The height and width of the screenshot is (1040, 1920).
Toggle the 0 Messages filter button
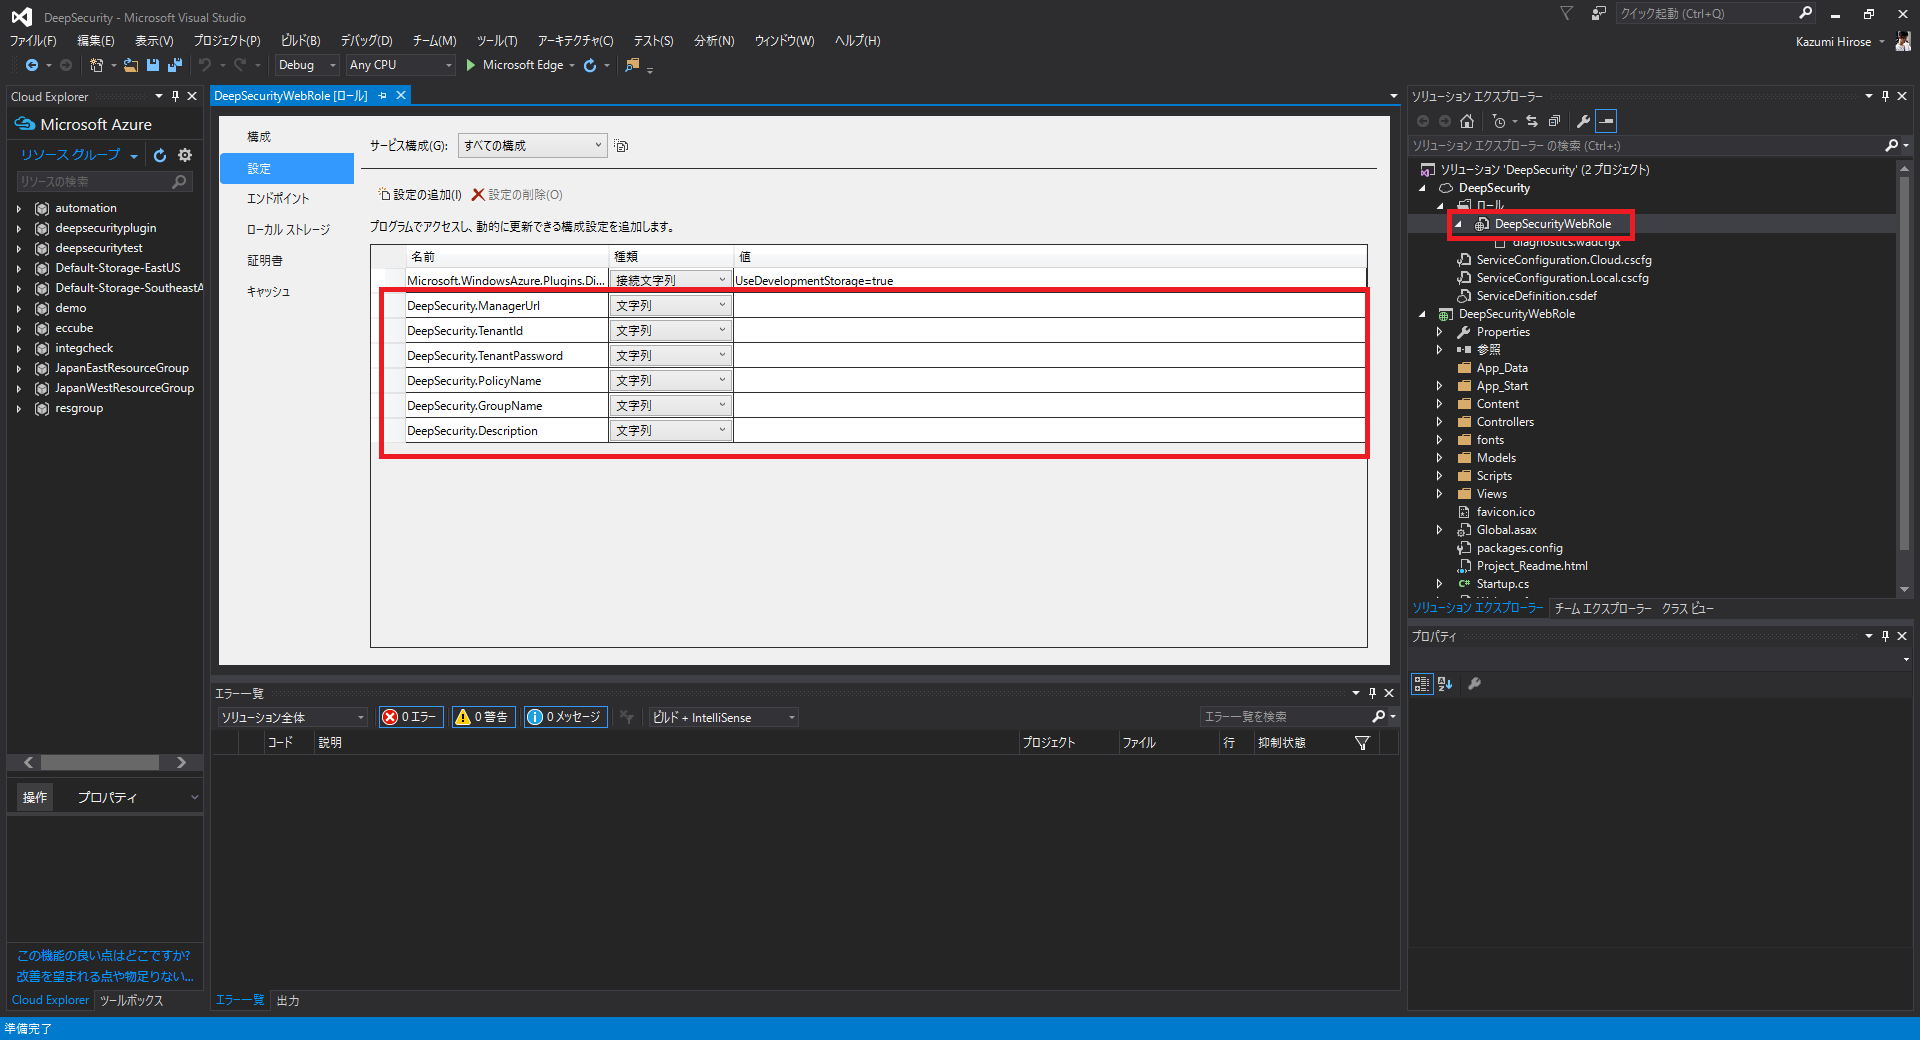(x=566, y=717)
